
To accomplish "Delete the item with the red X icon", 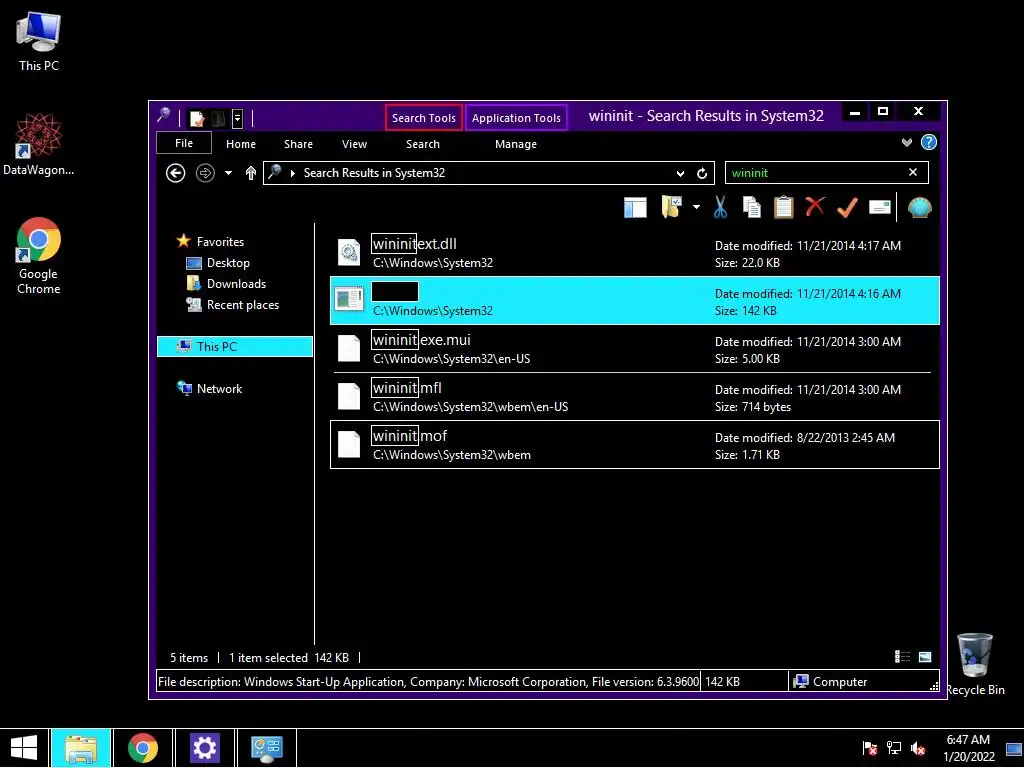I will (815, 206).
